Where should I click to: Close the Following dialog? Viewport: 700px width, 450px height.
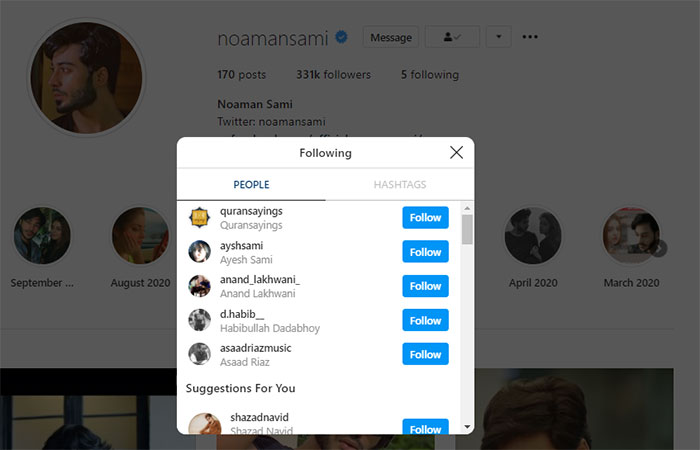pos(456,153)
